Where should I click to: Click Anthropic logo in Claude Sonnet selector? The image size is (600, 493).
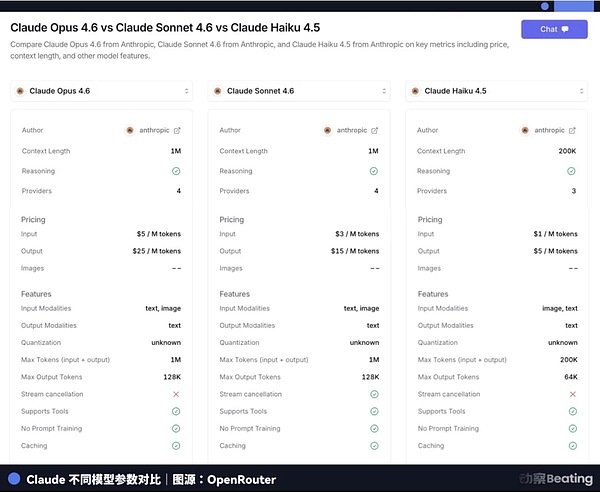click(x=219, y=91)
